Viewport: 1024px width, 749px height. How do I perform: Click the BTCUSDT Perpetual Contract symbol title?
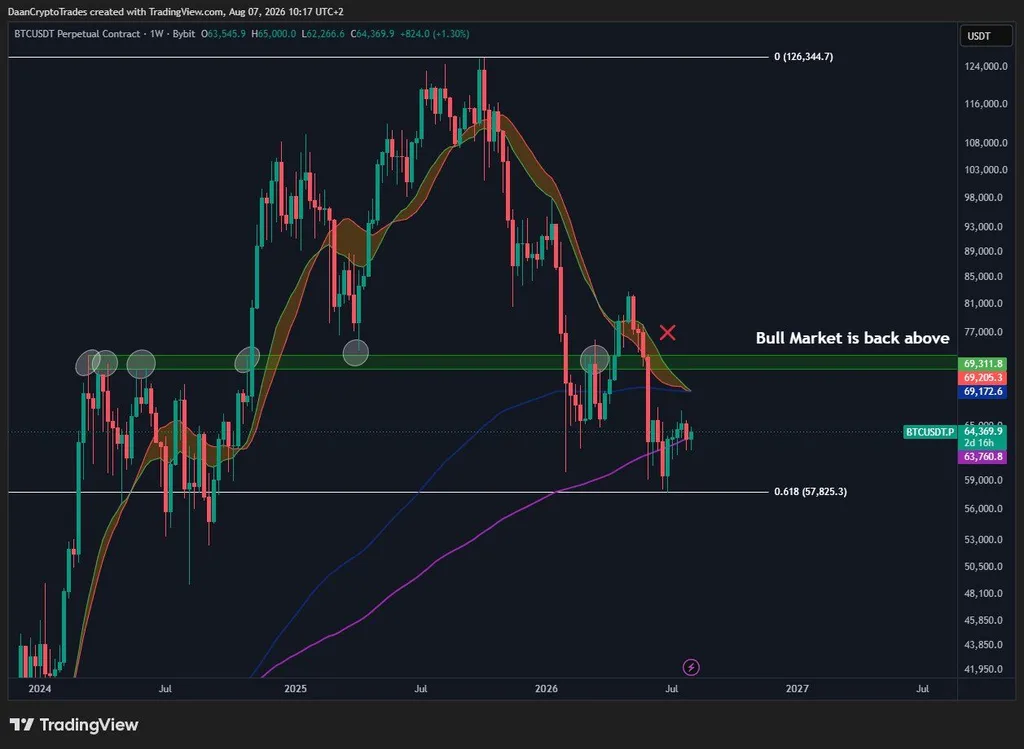(77, 33)
